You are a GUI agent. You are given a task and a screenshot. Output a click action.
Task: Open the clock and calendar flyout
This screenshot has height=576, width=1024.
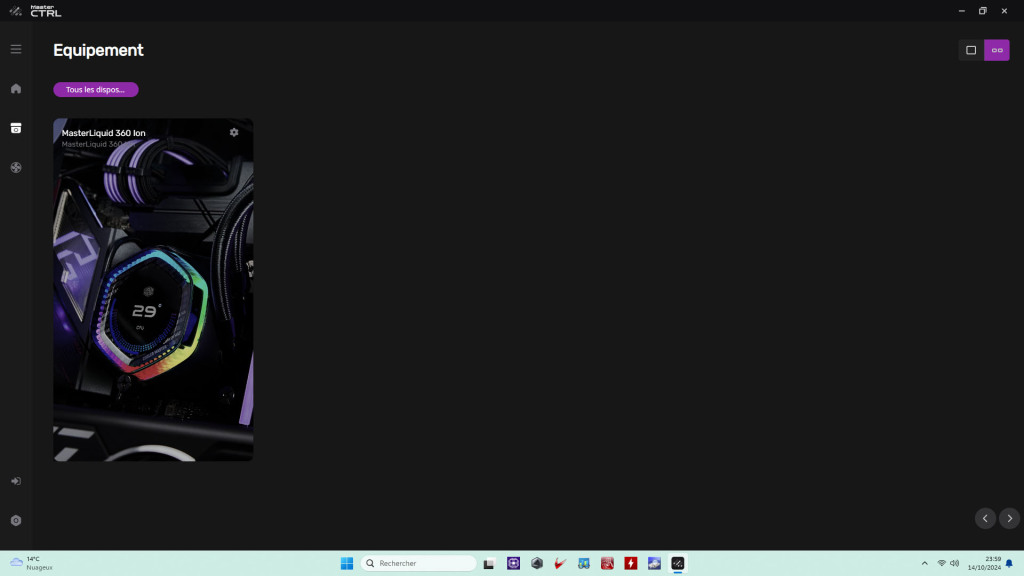984,564
